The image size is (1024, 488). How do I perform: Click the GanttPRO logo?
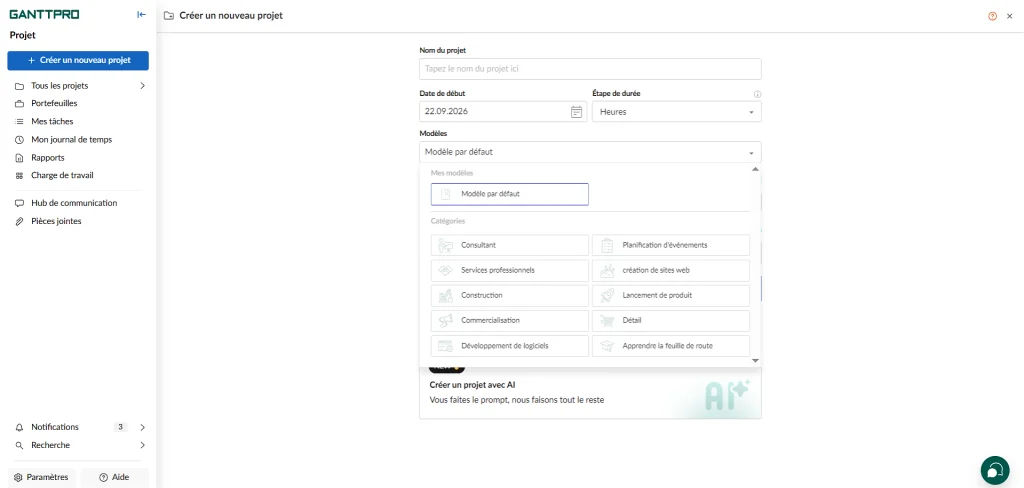pyautogui.click(x=44, y=14)
